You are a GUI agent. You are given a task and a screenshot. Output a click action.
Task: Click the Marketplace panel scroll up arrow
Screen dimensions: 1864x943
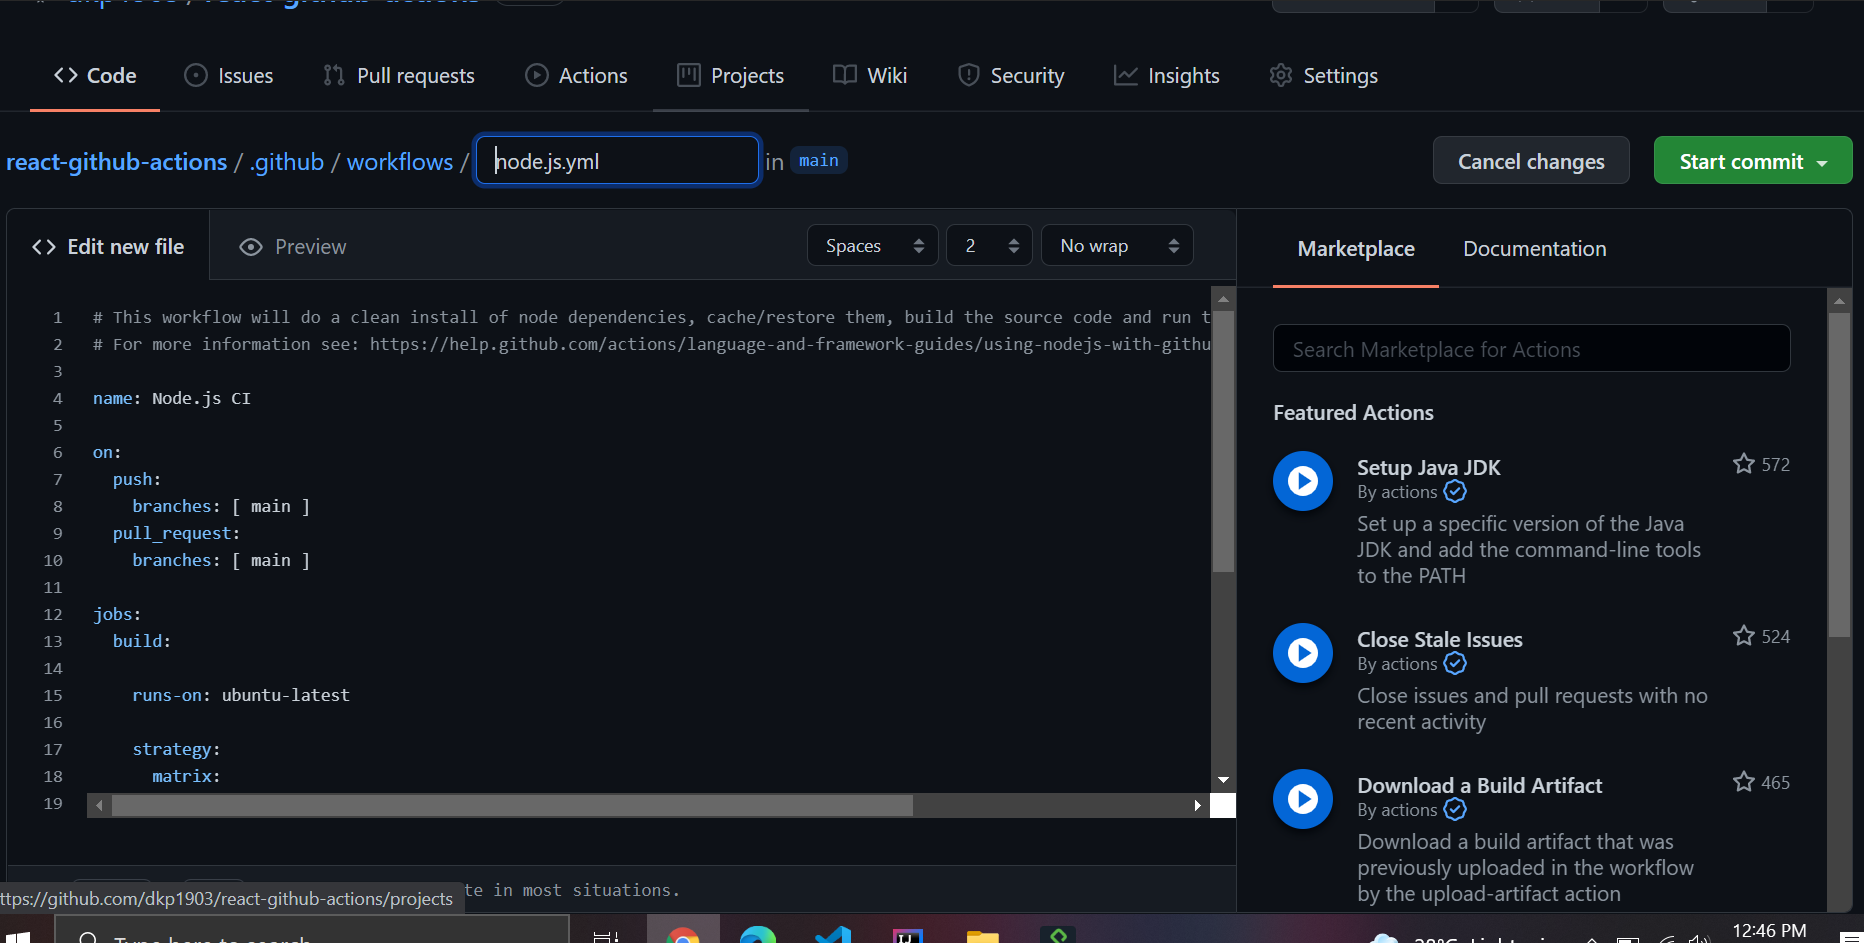[x=1839, y=300]
